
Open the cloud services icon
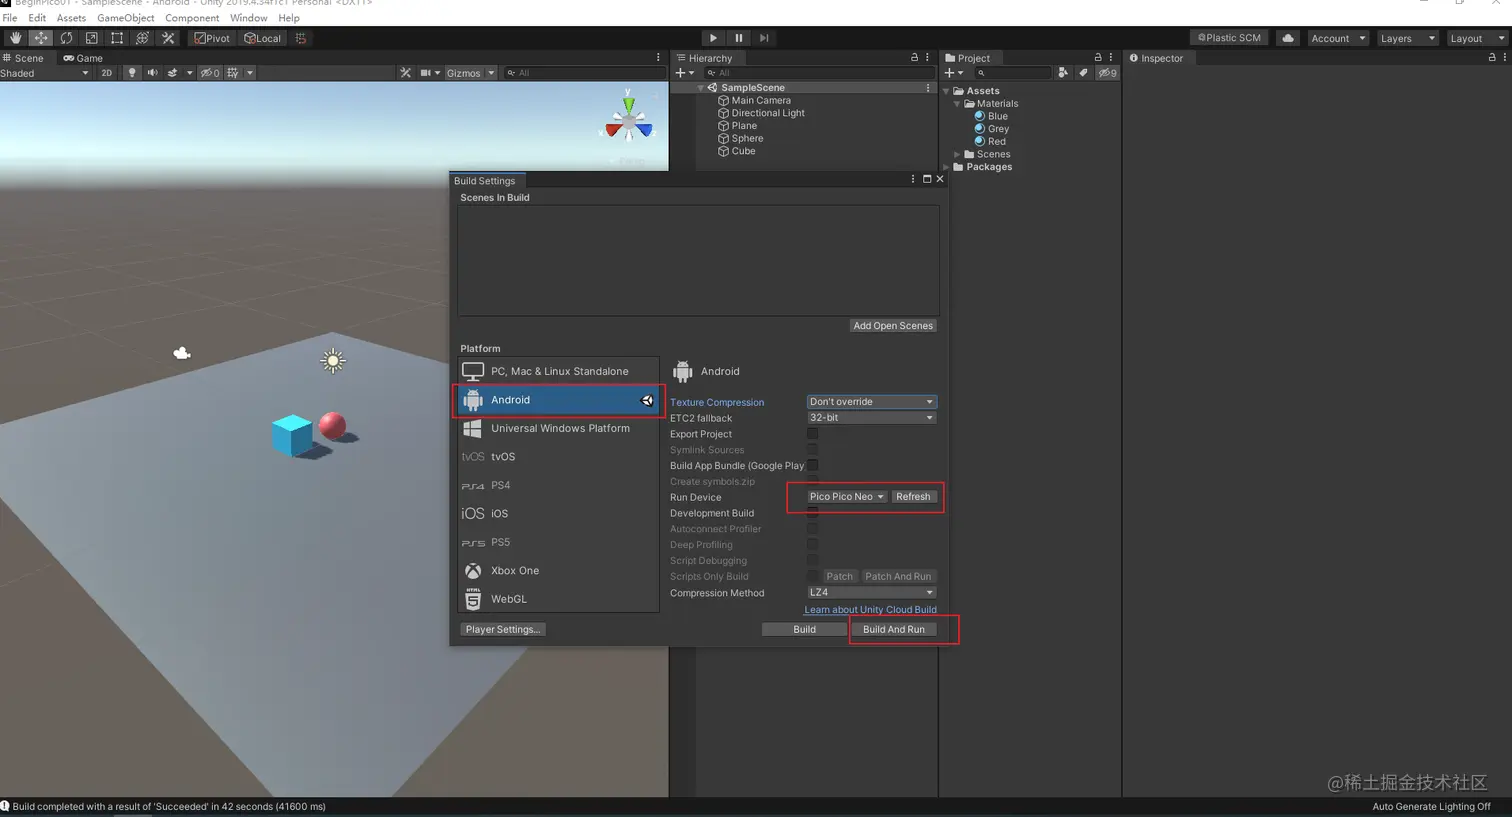tap(1288, 38)
